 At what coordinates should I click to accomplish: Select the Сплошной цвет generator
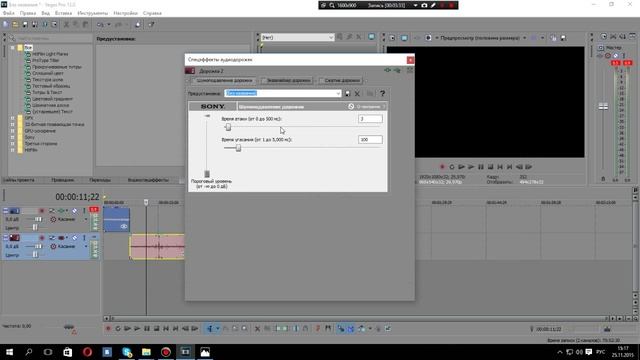pyautogui.click(x=48, y=73)
